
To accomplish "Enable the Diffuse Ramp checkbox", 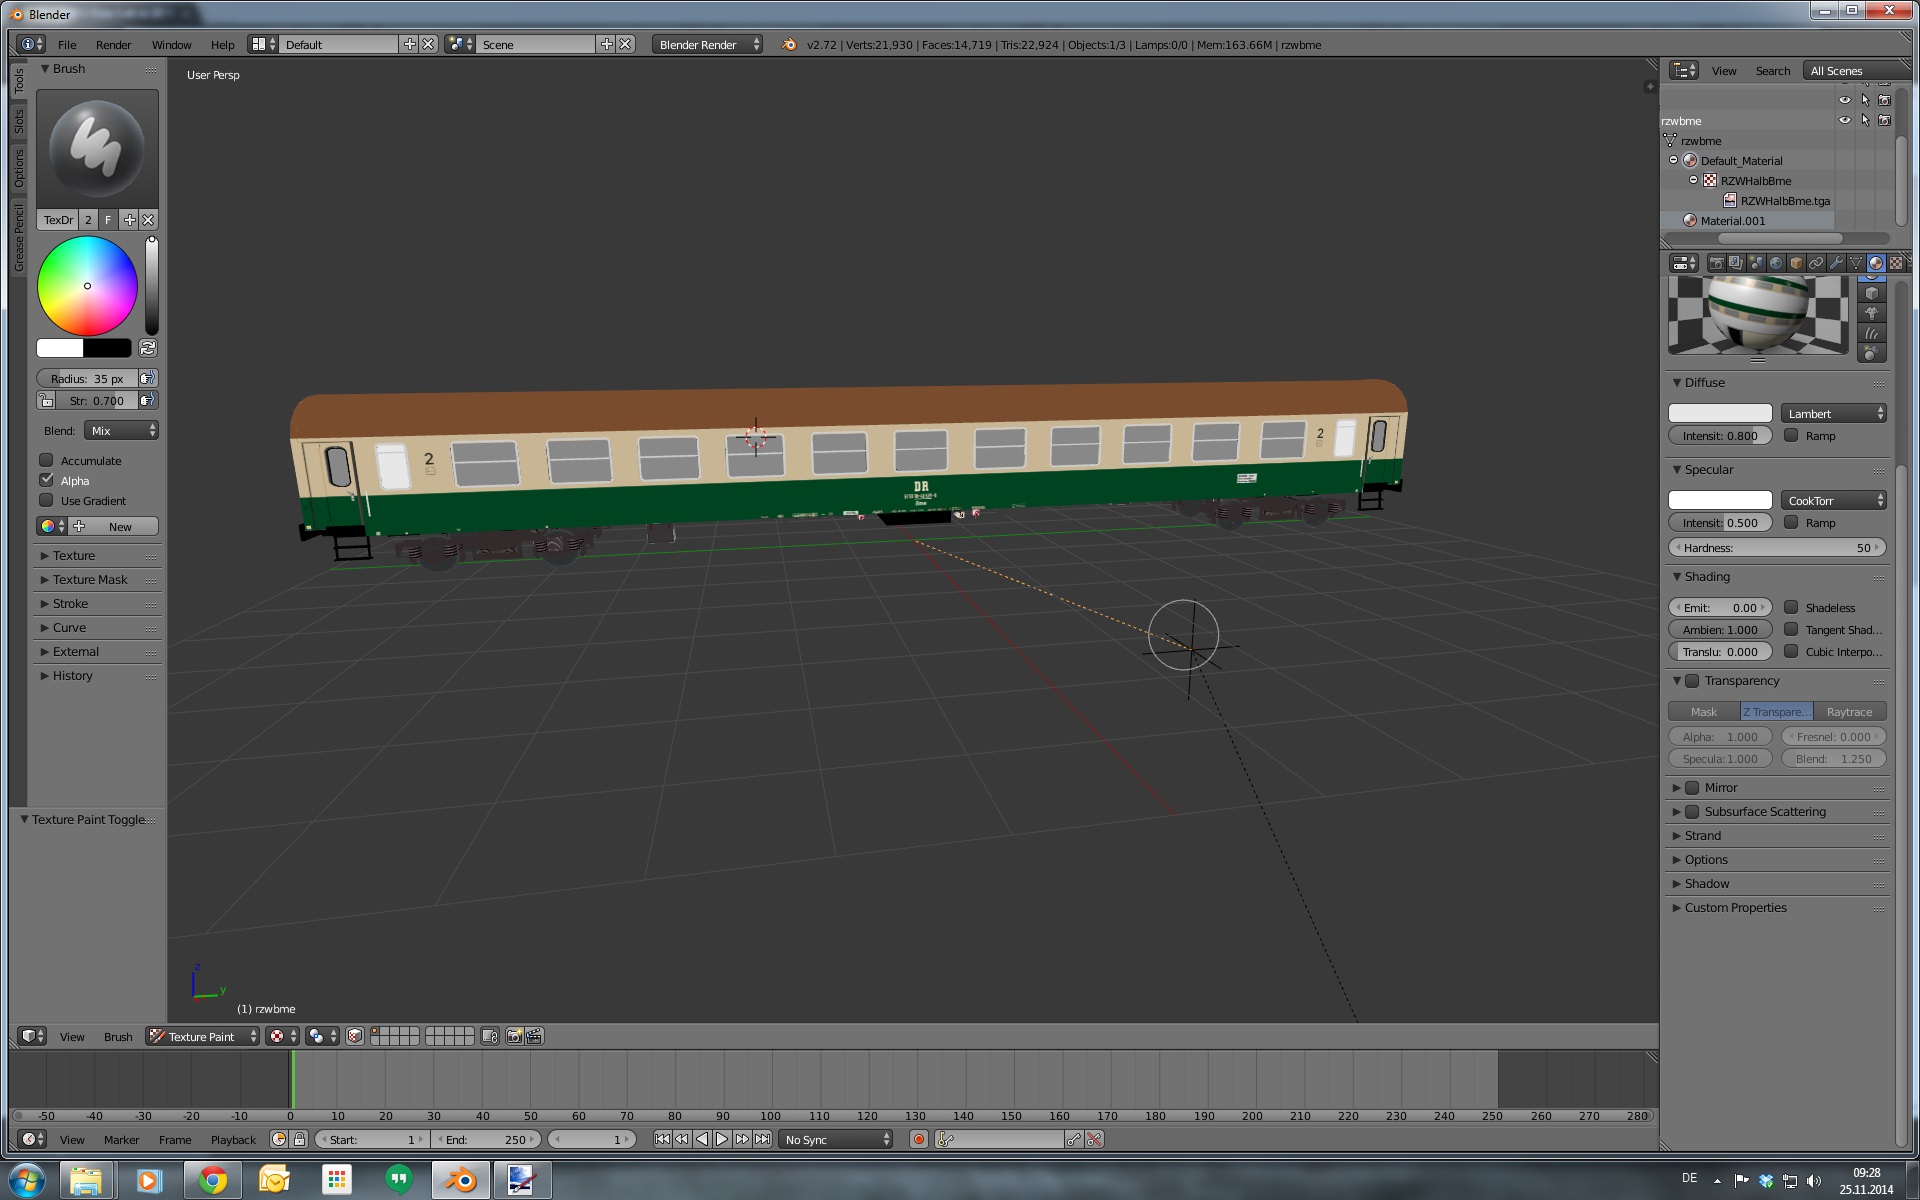I will pos(1791,435).
